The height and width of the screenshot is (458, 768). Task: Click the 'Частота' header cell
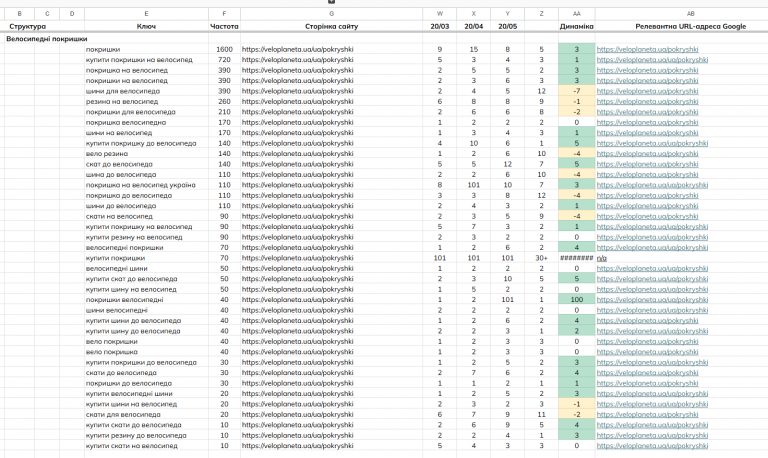tap(224, 26)
